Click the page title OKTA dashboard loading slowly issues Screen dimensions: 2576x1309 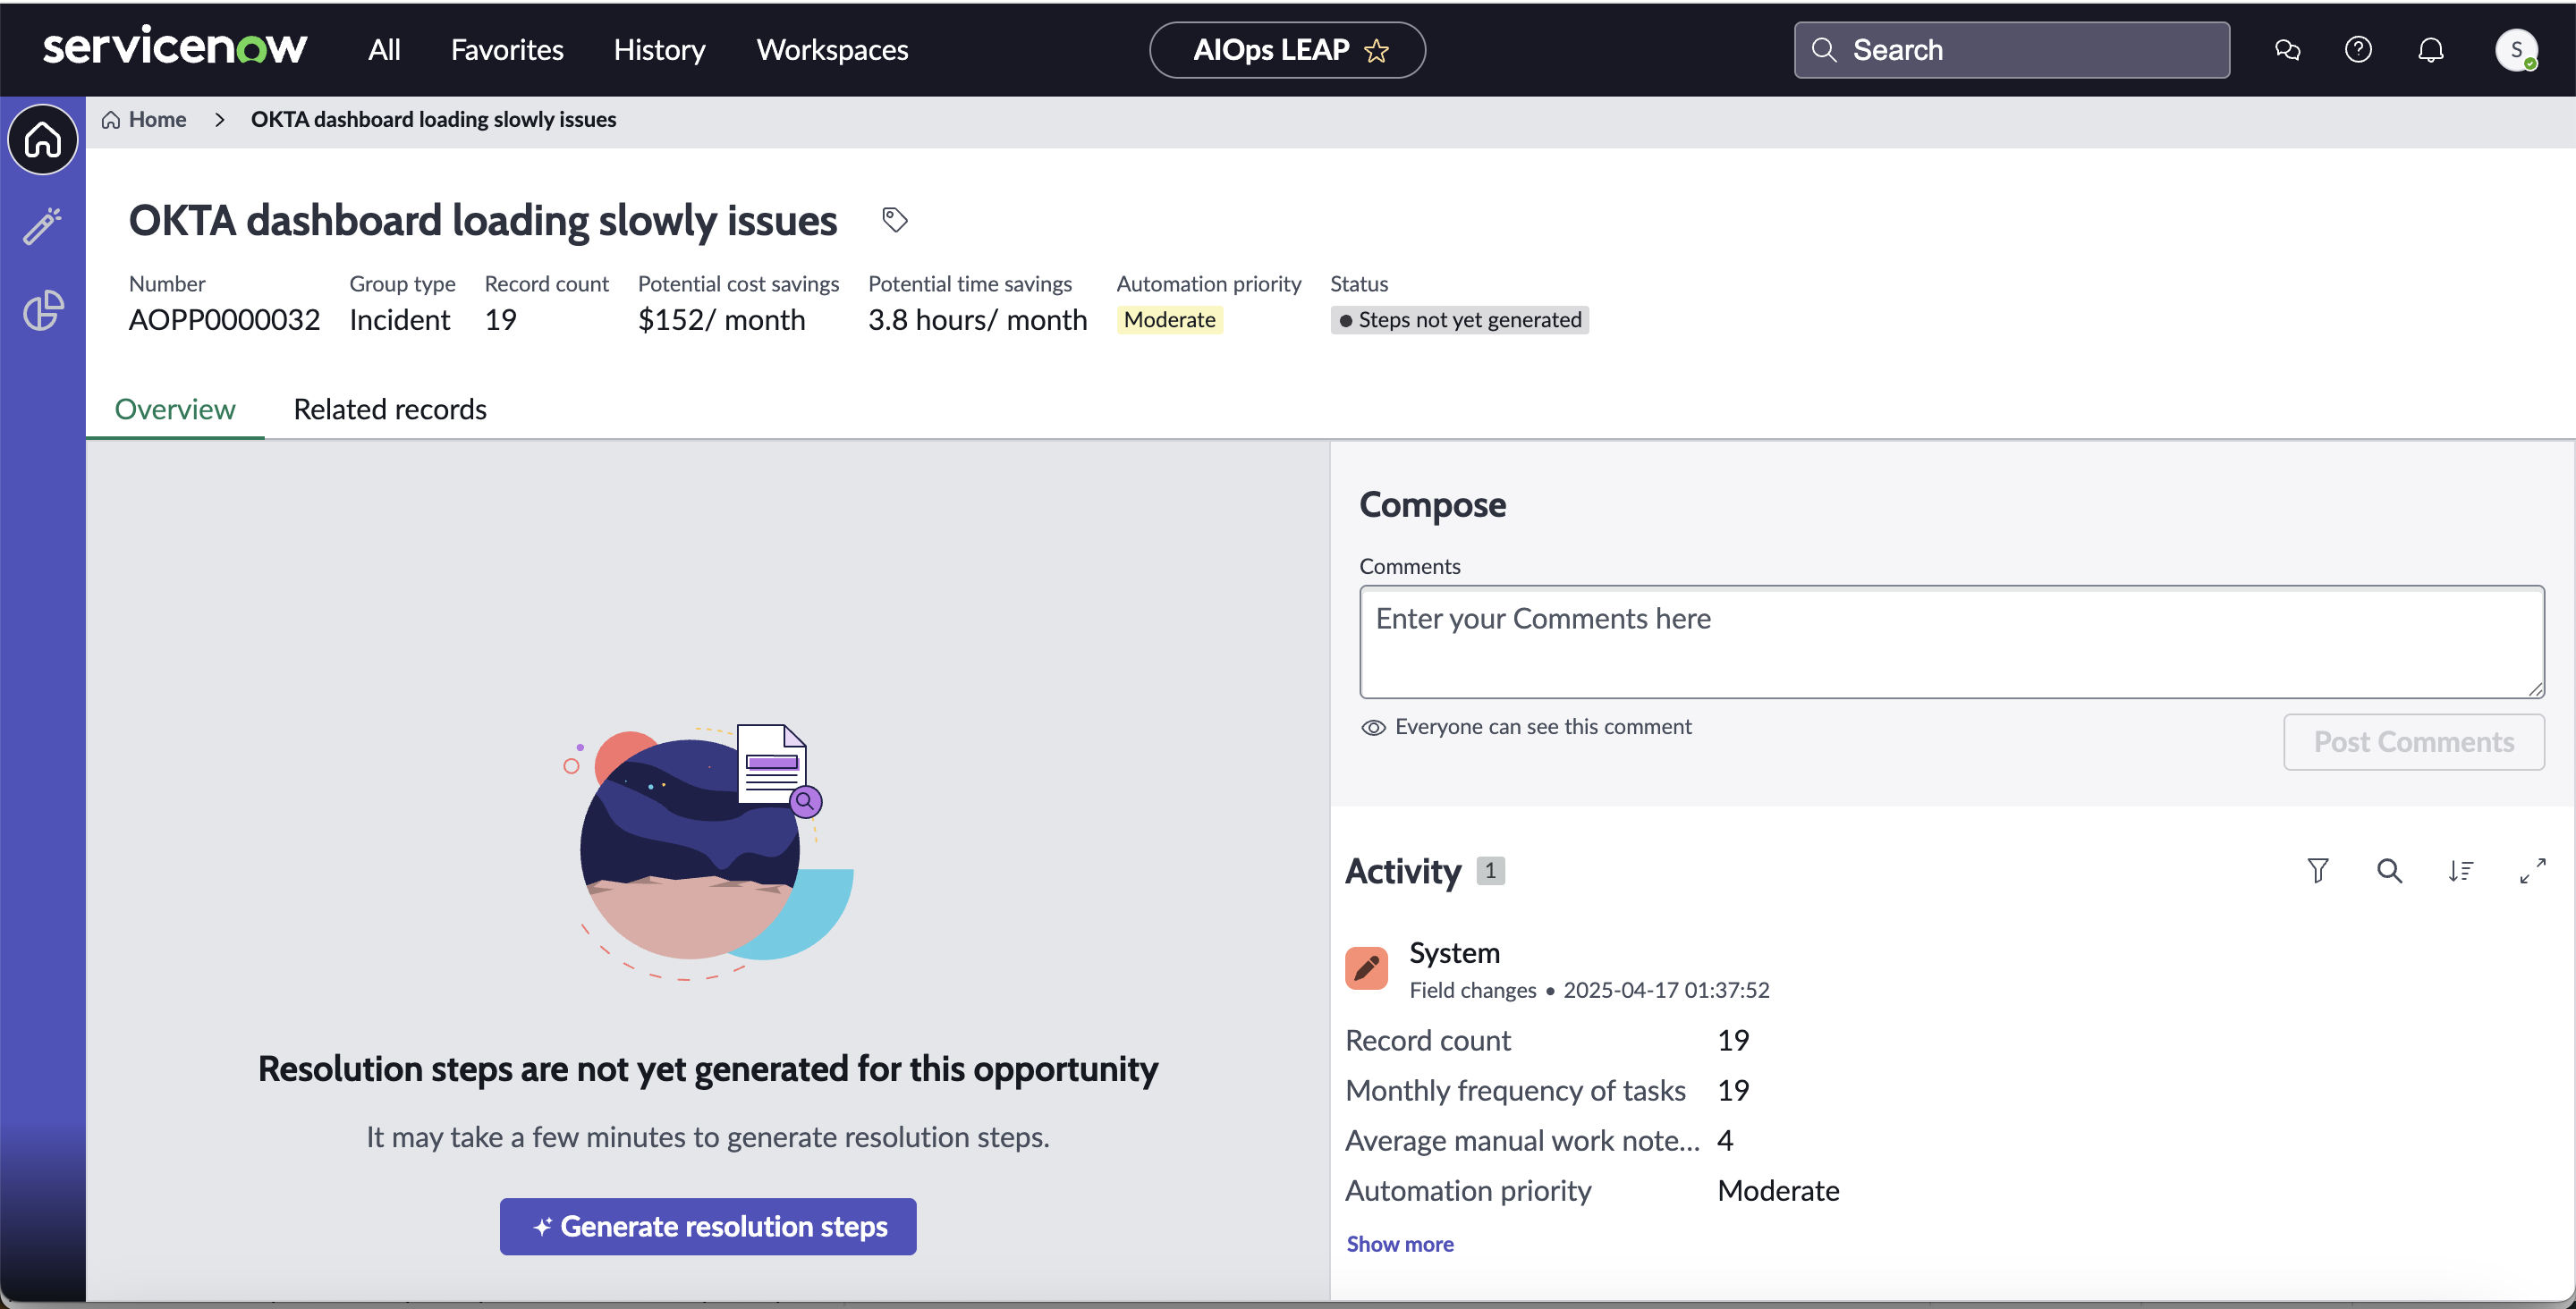(483, 220)
